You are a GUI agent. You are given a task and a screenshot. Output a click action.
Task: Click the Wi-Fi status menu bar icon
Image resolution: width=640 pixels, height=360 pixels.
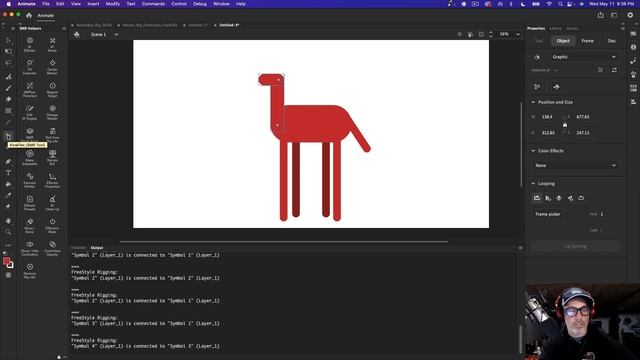tap(549, 4)
